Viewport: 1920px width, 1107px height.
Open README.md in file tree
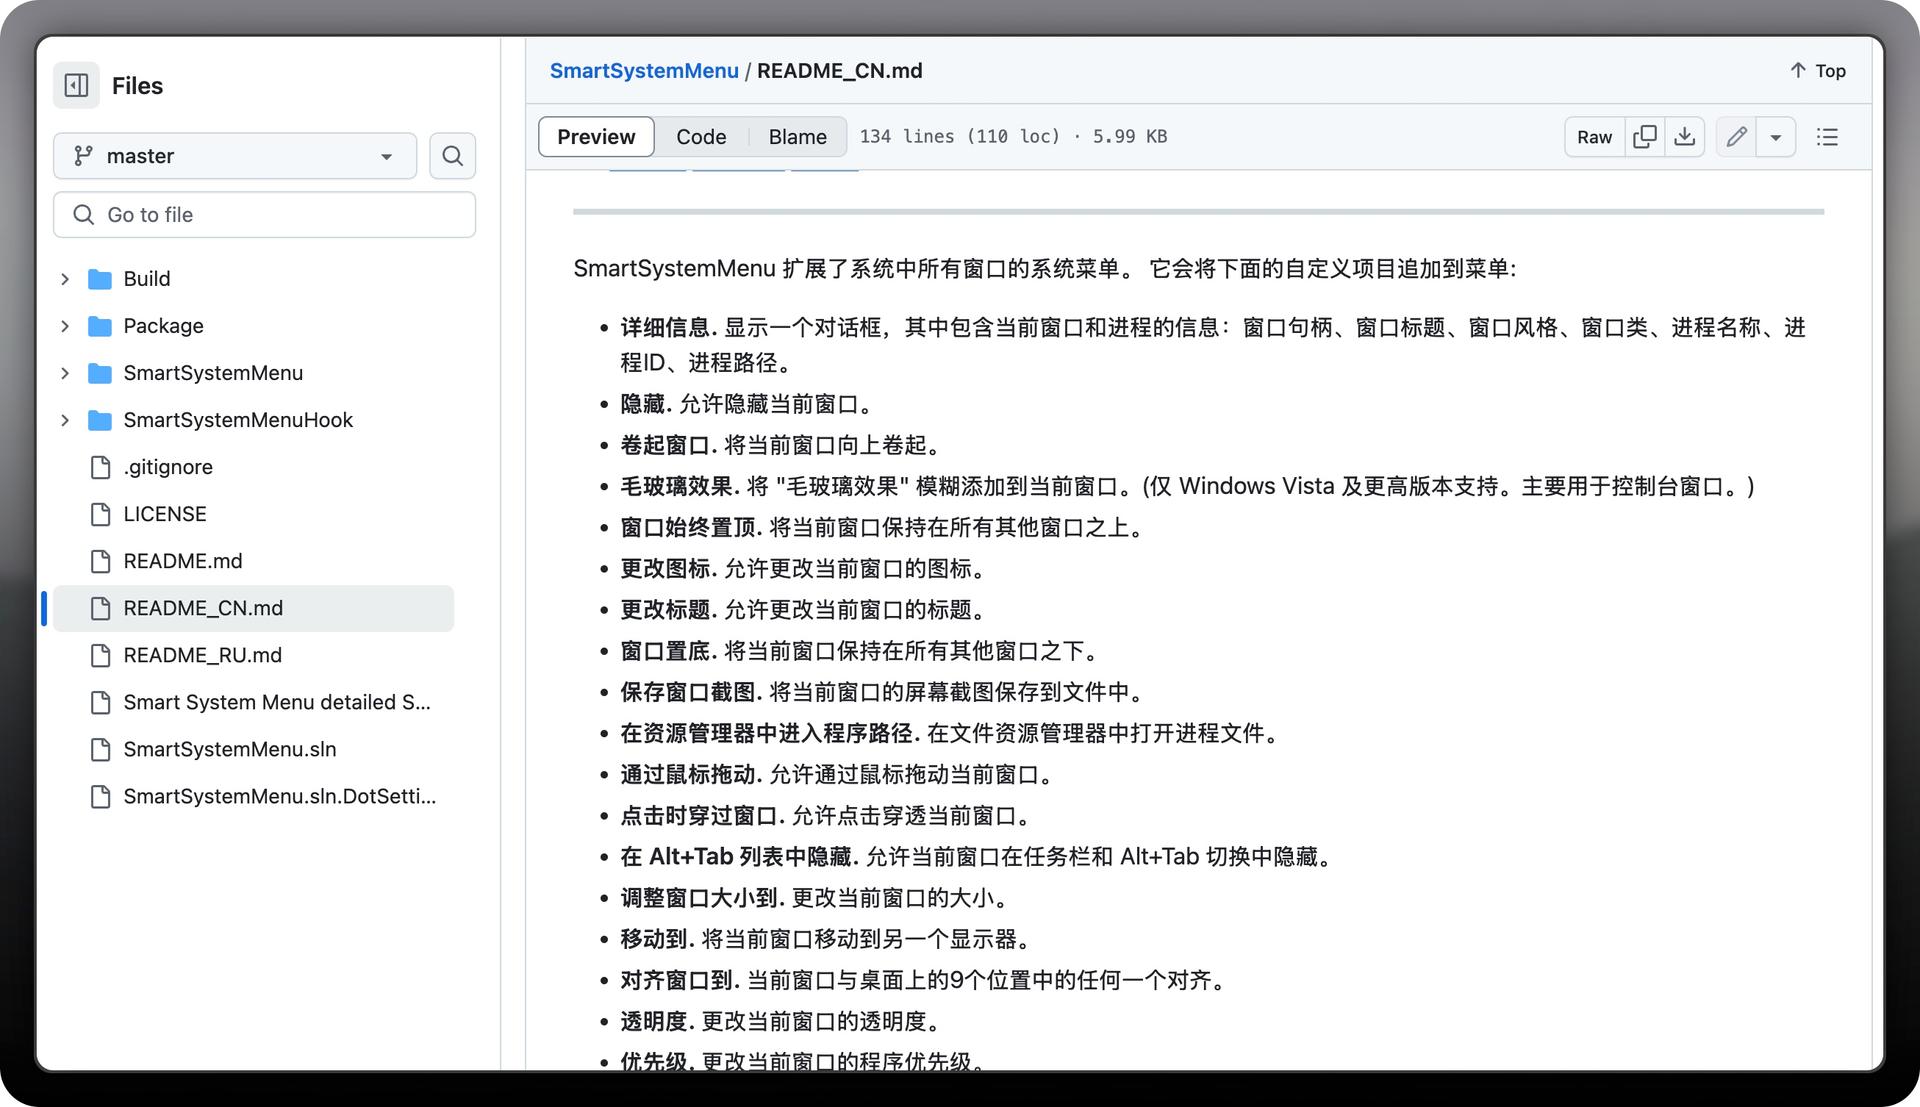(183, 561)
